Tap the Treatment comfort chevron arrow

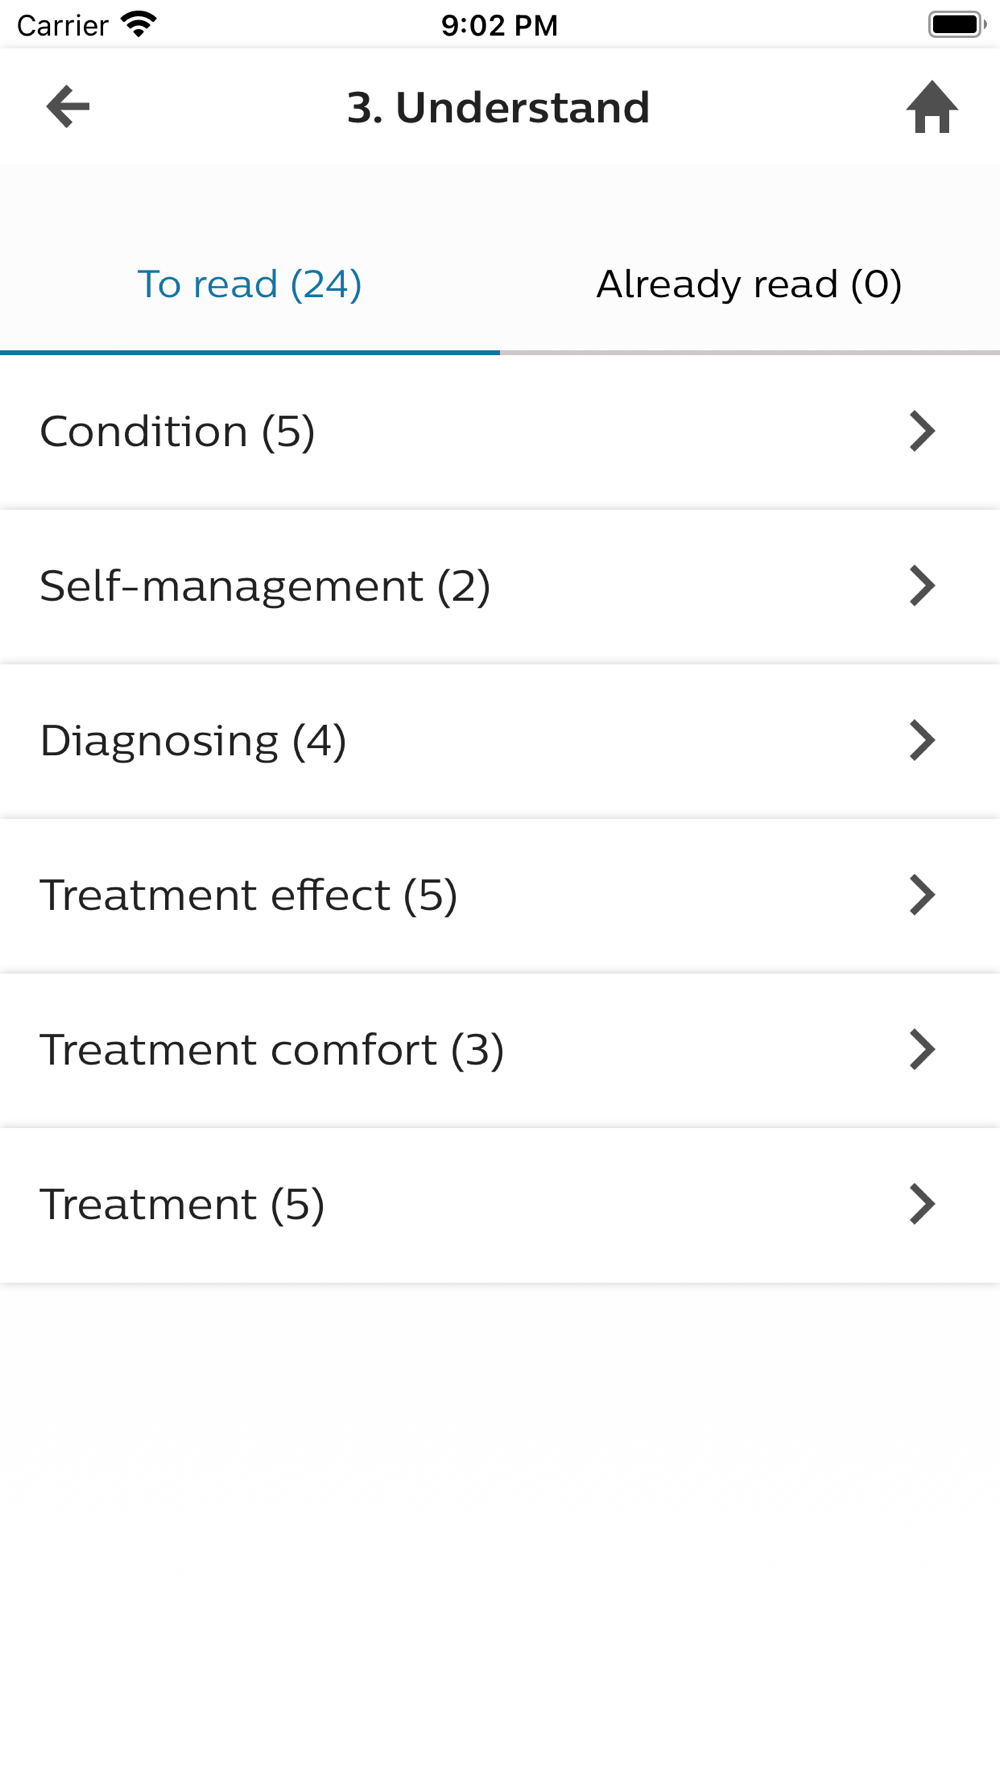(x=921, y=1050)
